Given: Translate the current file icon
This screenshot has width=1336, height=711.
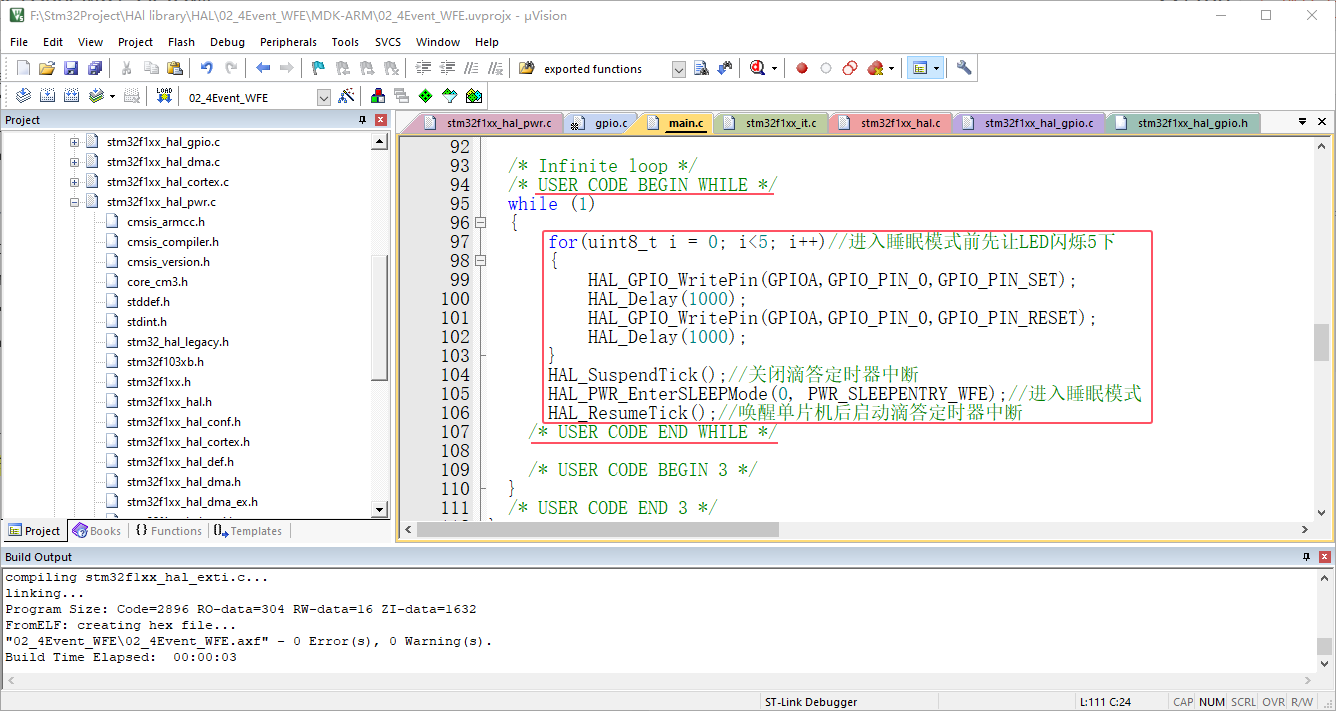Looking at the screenshot, I should click(x=23, y=96).
